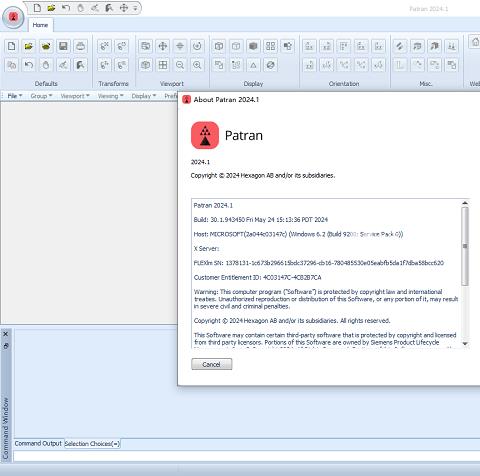Click the command input field at bottom
This screenshot has height=476, width=480.
coord(247,456)
